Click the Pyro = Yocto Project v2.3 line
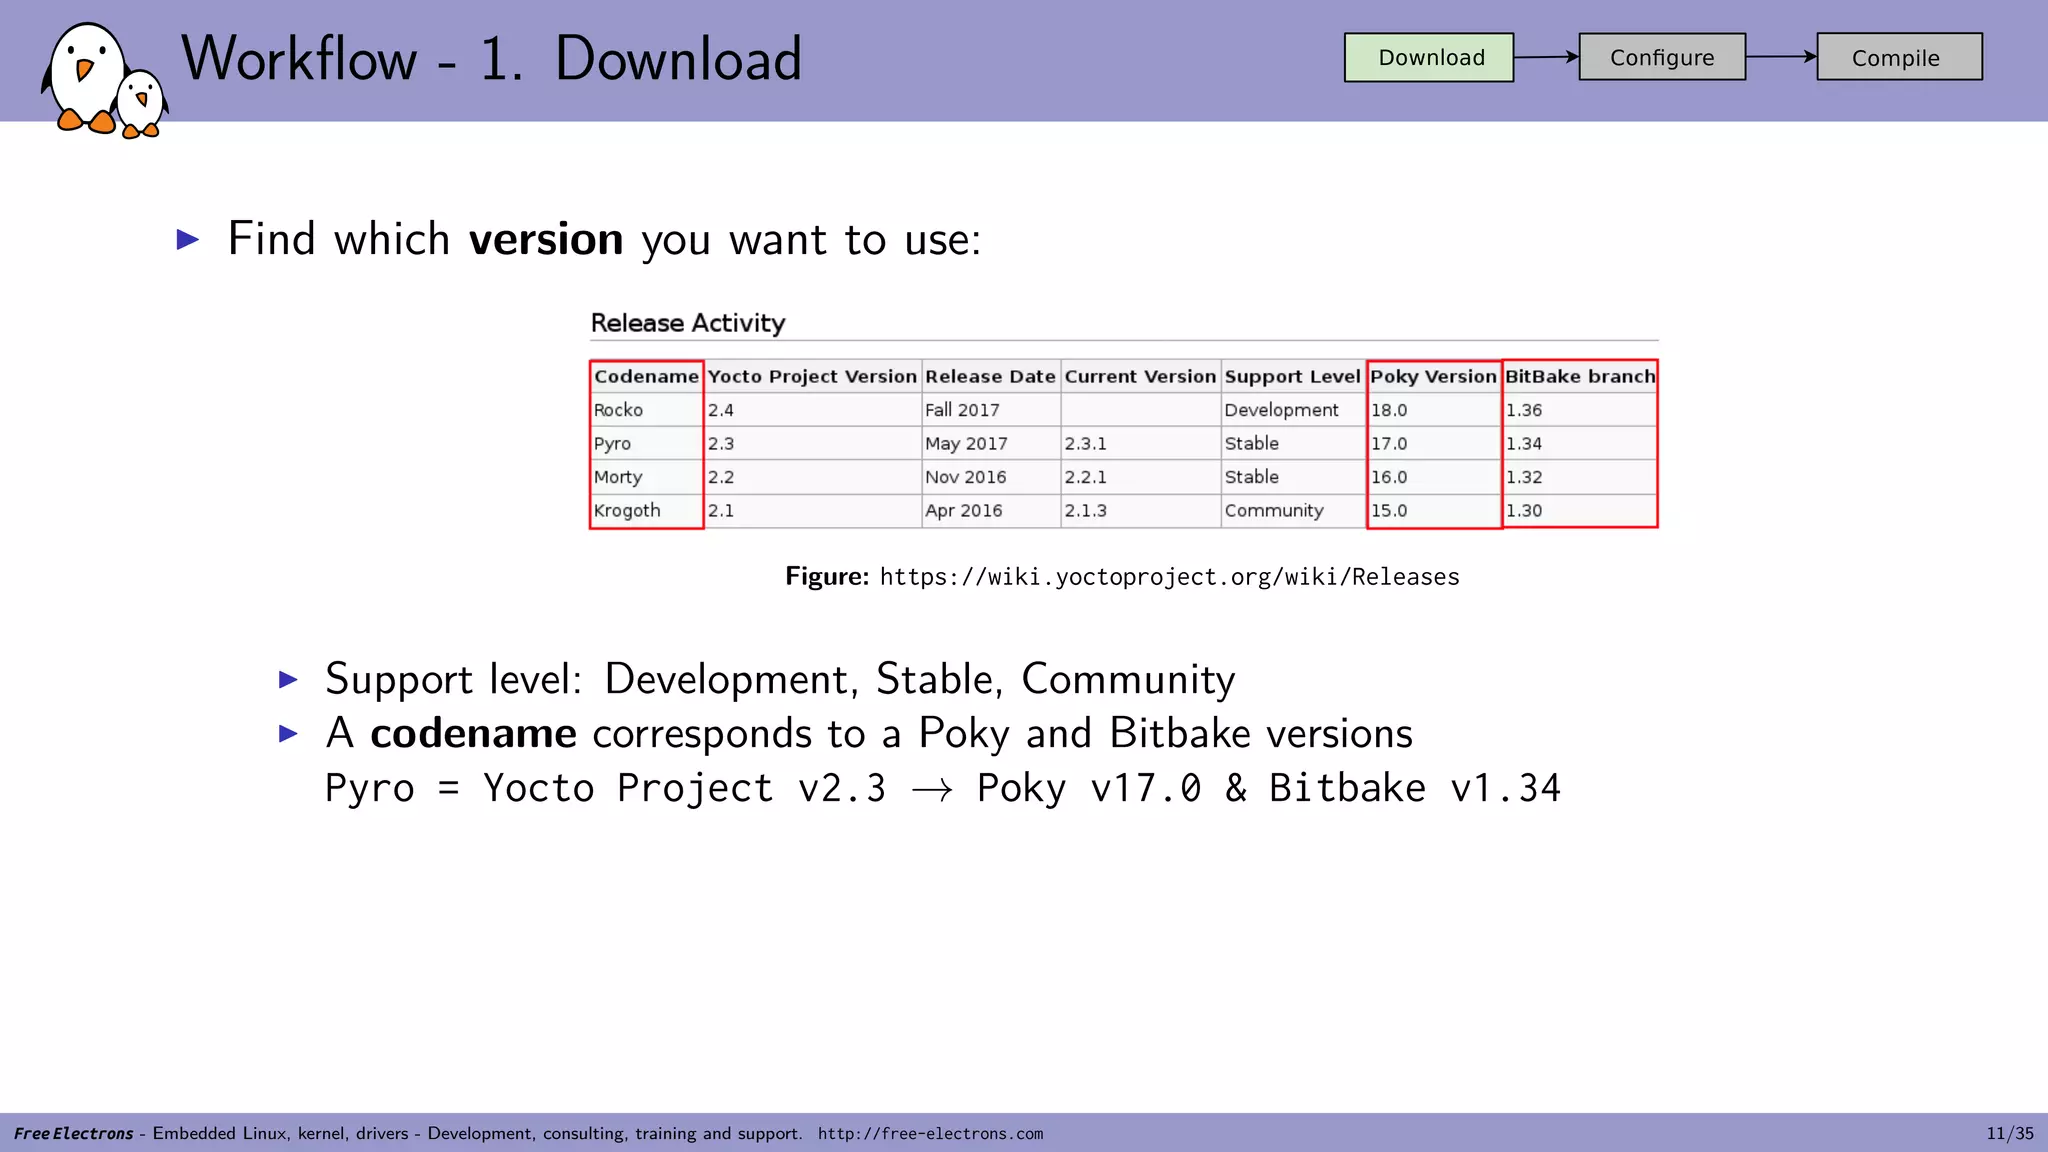This screenshot has height=1152, width=2048. pos(942,788)
